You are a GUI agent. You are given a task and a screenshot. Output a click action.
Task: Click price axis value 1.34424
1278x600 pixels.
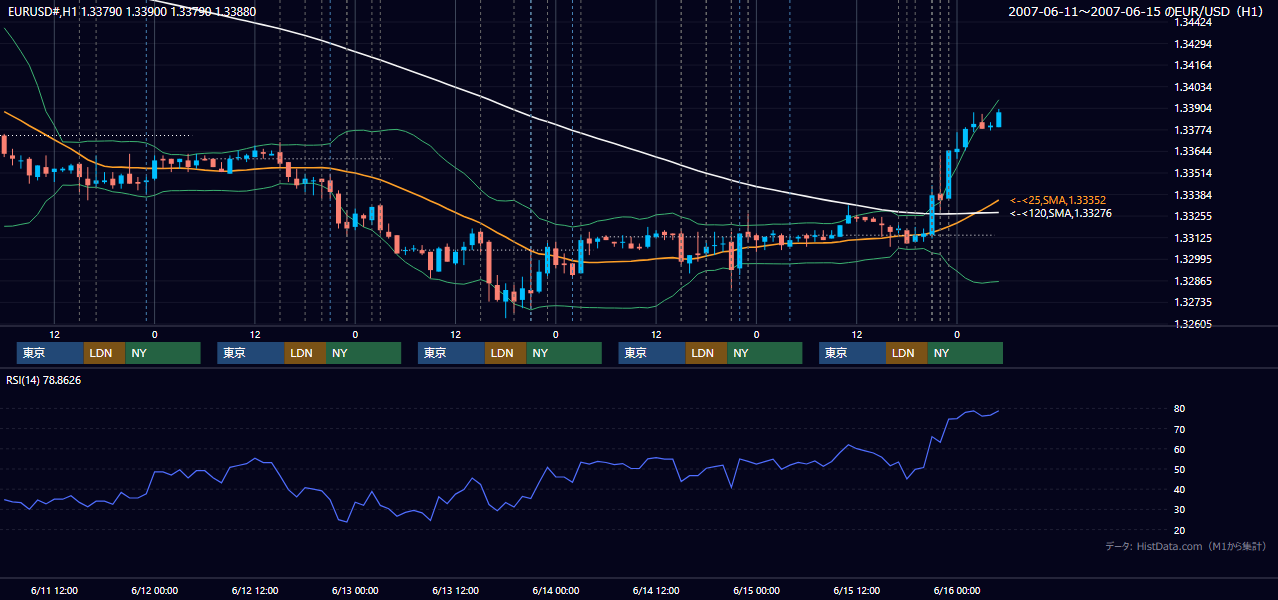point(1193,22)
